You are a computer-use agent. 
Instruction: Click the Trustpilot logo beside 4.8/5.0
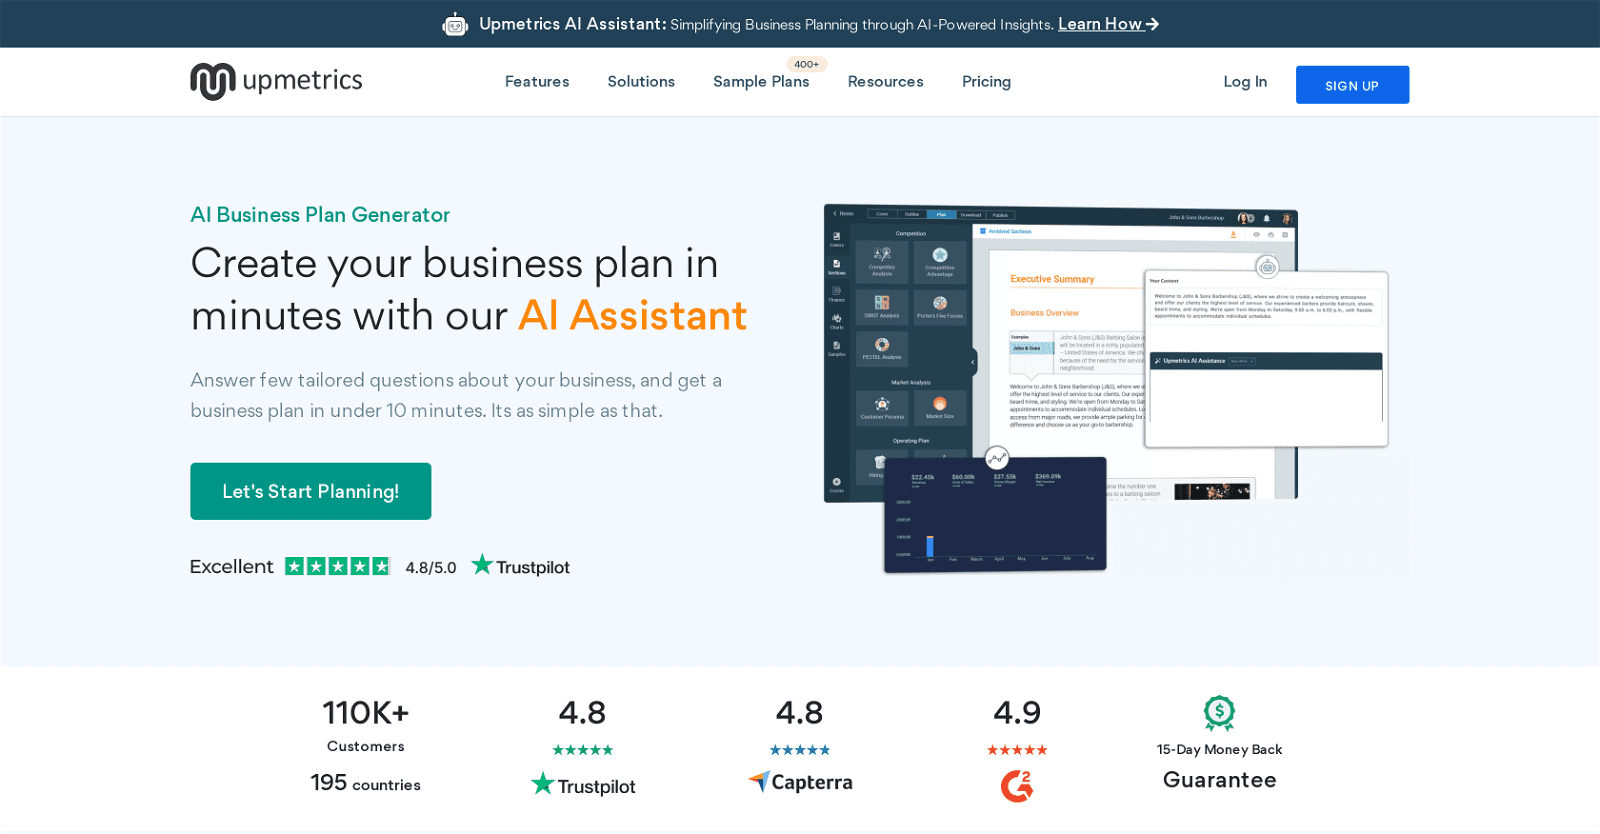click(x=521, y=566)
